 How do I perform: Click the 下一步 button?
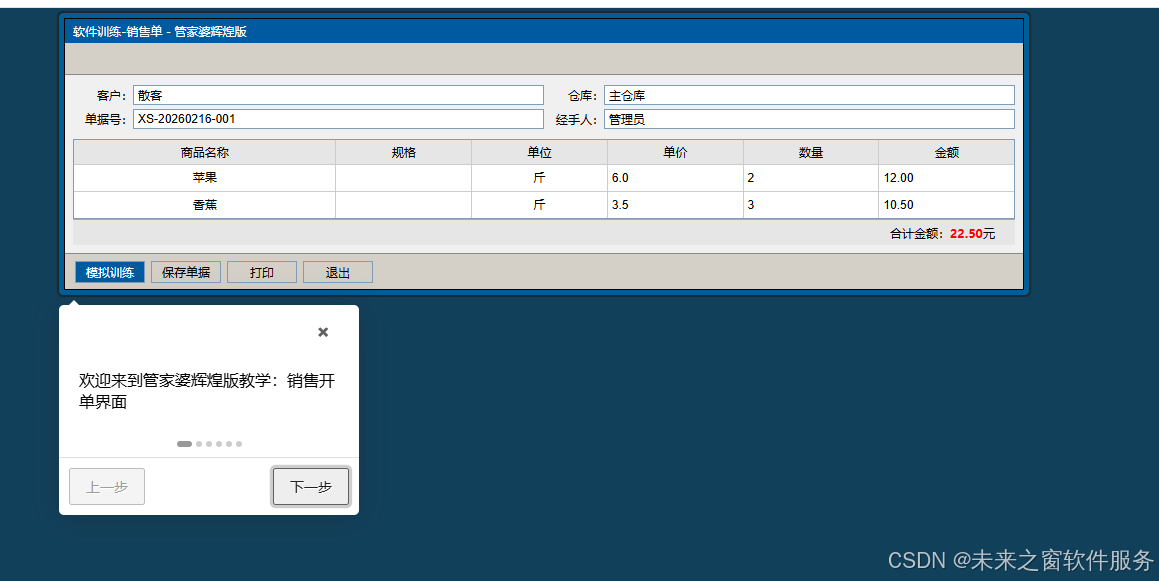(x=311, y=486)
